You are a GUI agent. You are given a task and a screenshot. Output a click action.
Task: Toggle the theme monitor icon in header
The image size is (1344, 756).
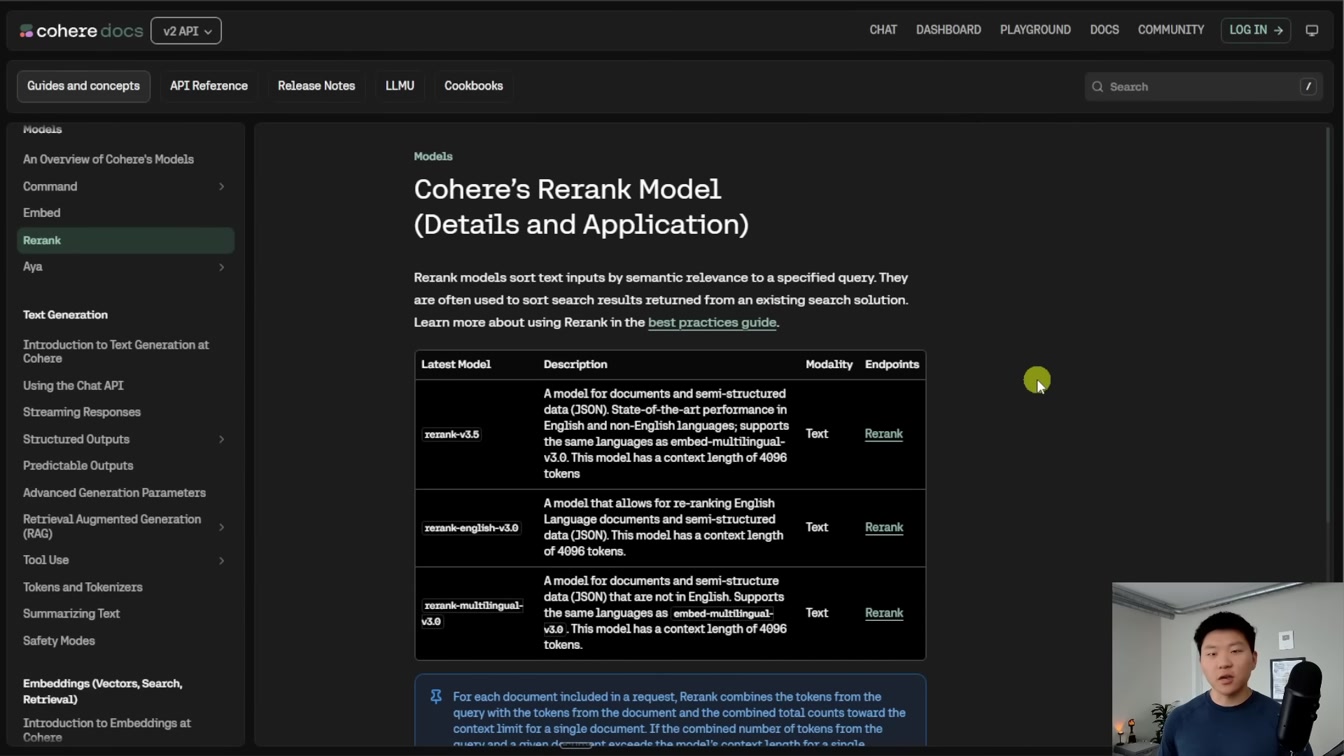point(1312,30)
